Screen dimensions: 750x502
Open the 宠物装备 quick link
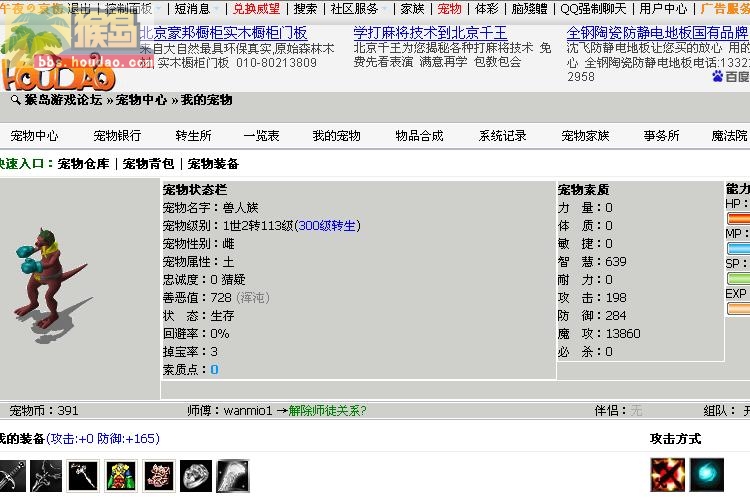[213, 164]
